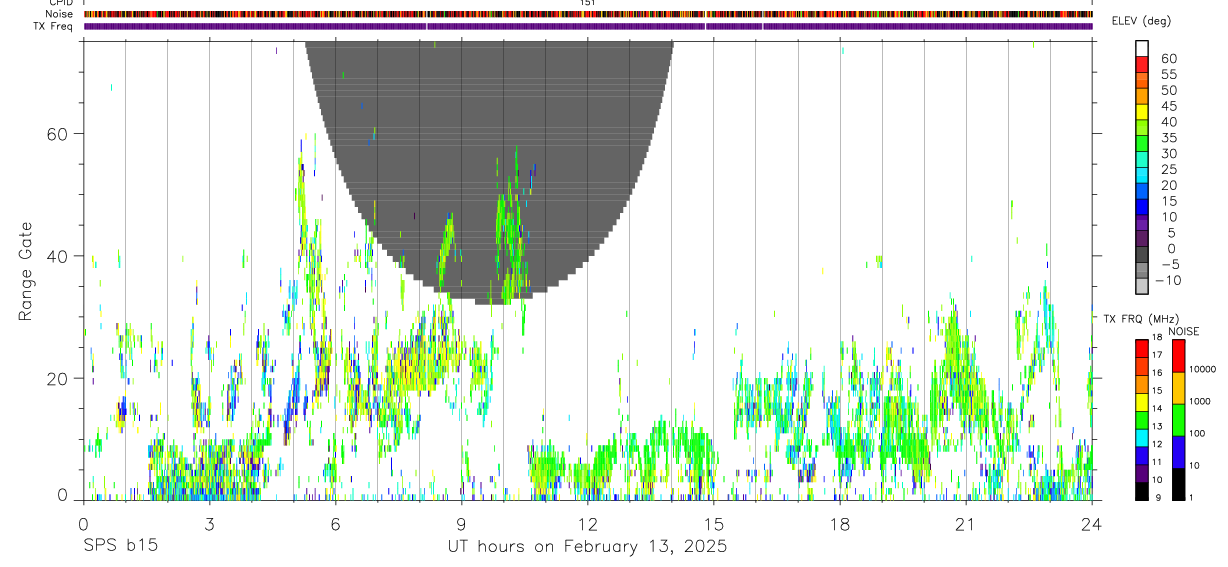Pick the green swatch in NOISE legend
Viewport: 1228px width, 567px height.
[1178, 420]
